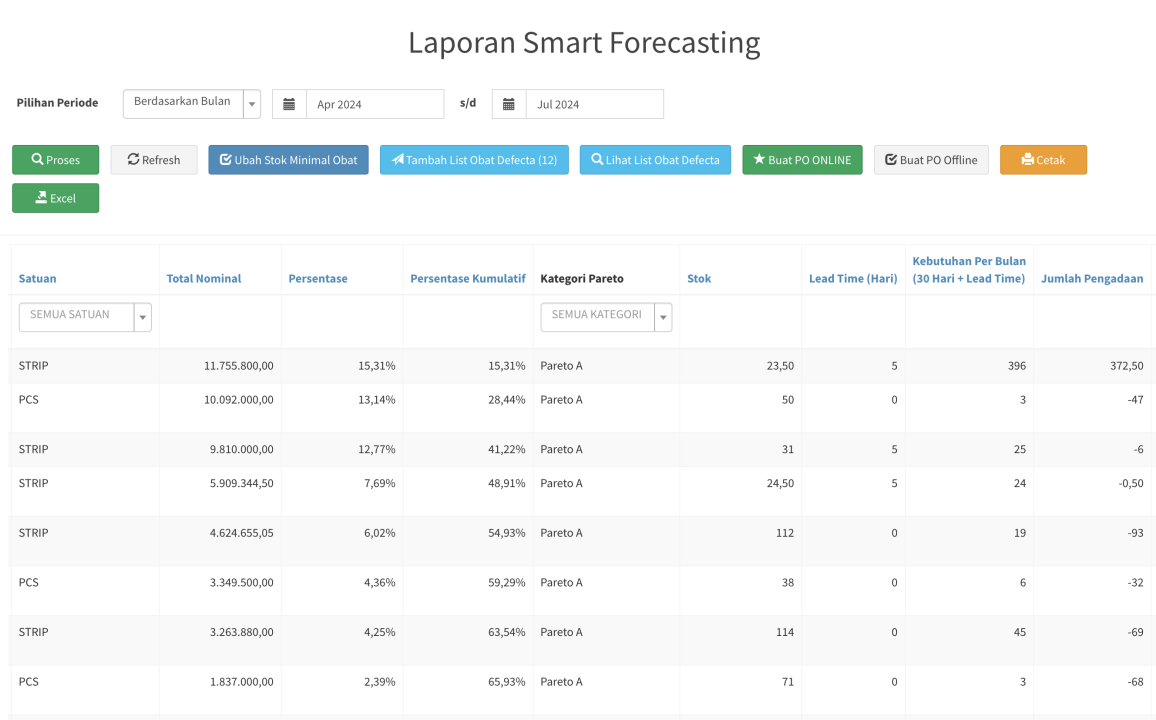Click the Apr 2024 start date field
Screen dimensions: 1156x720
click(x=375, y=104)
